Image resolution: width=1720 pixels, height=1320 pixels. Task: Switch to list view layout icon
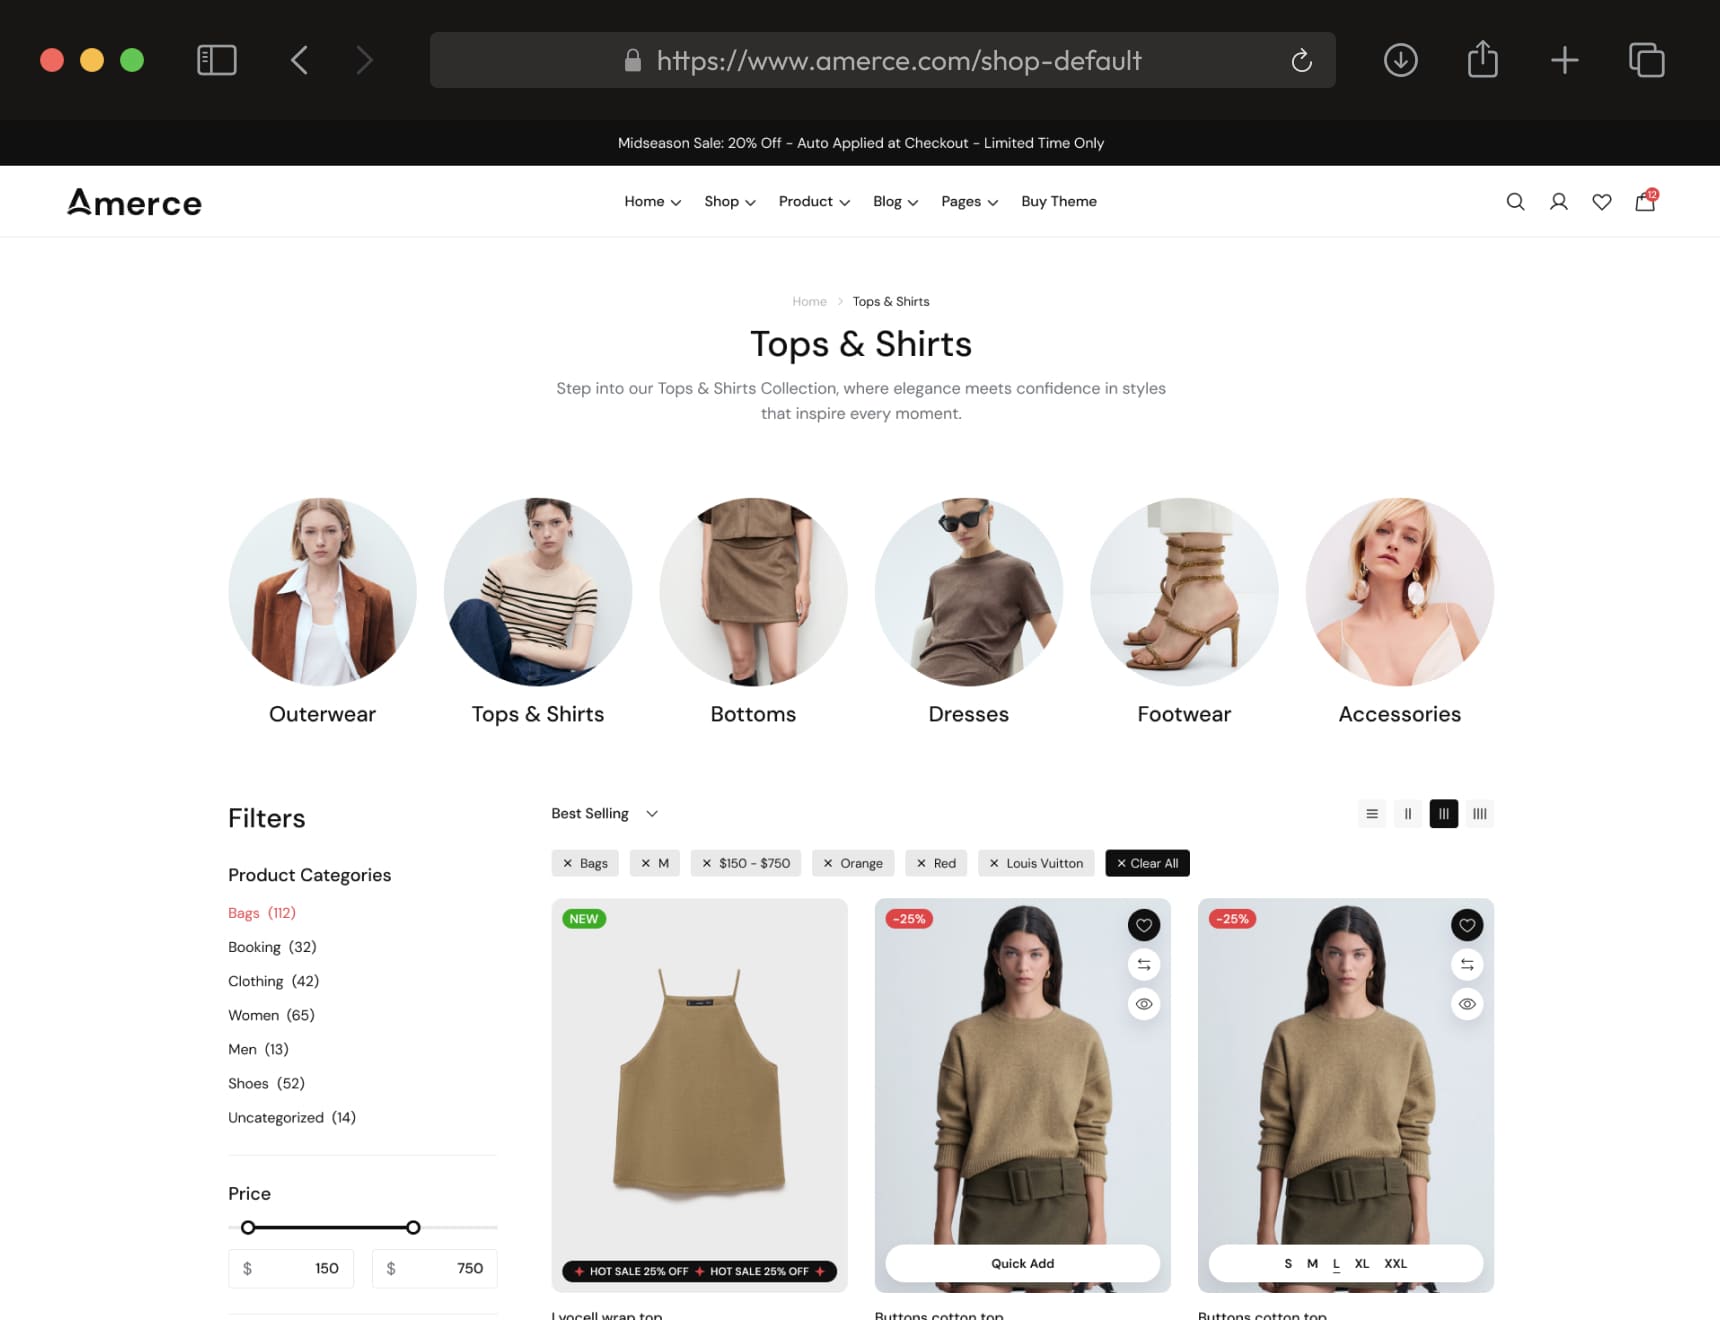click(x=1372, y=814)
